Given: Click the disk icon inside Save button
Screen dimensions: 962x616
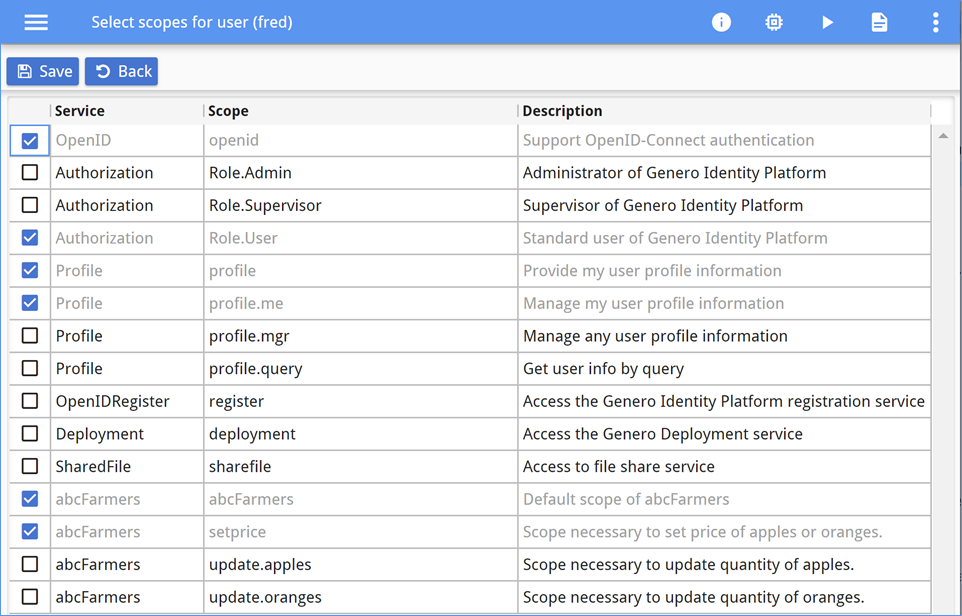Looking at the screenshot, I should [x=25, y=71].
